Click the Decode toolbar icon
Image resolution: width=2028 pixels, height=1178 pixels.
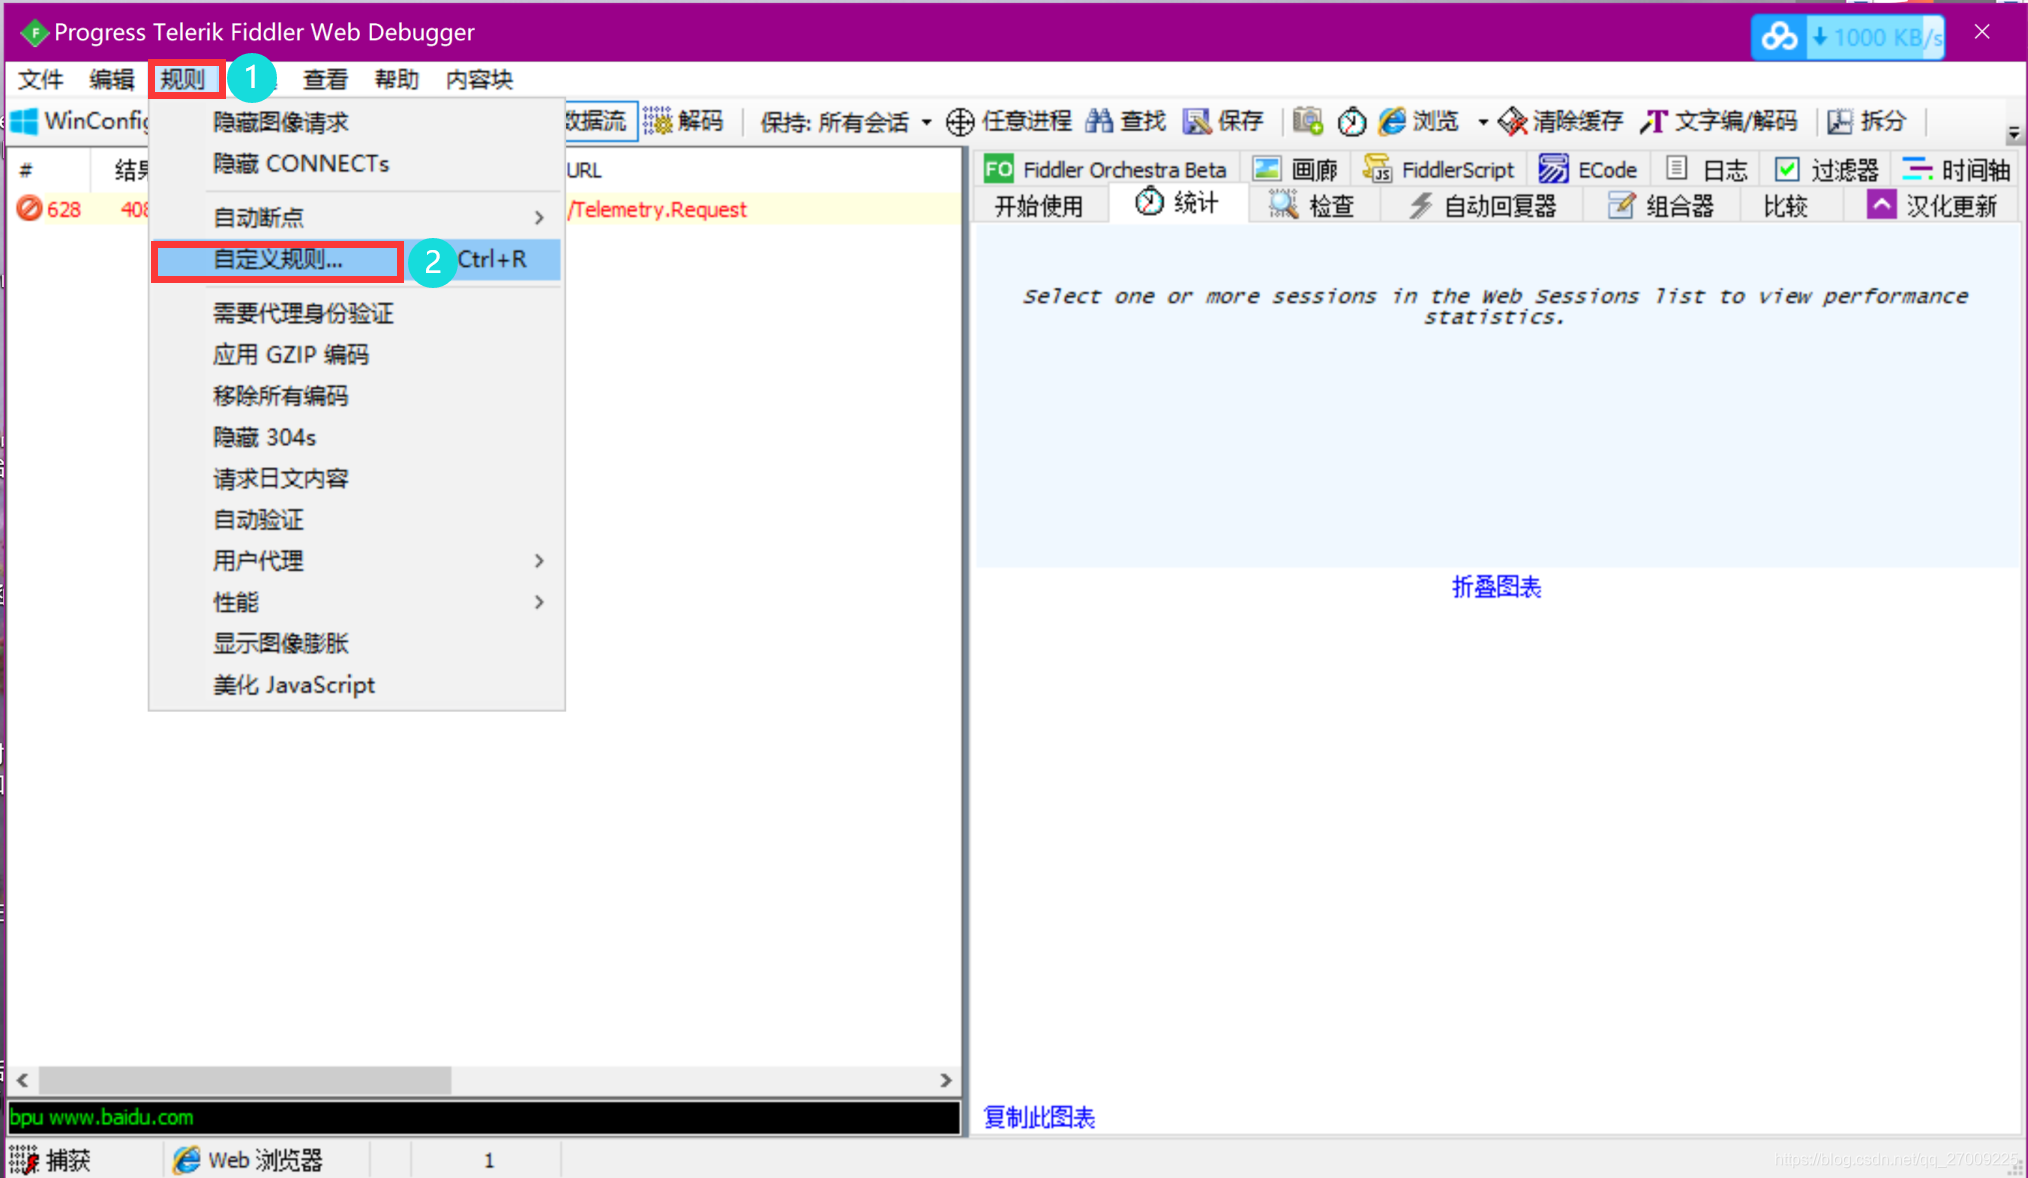tap(658, 122)
